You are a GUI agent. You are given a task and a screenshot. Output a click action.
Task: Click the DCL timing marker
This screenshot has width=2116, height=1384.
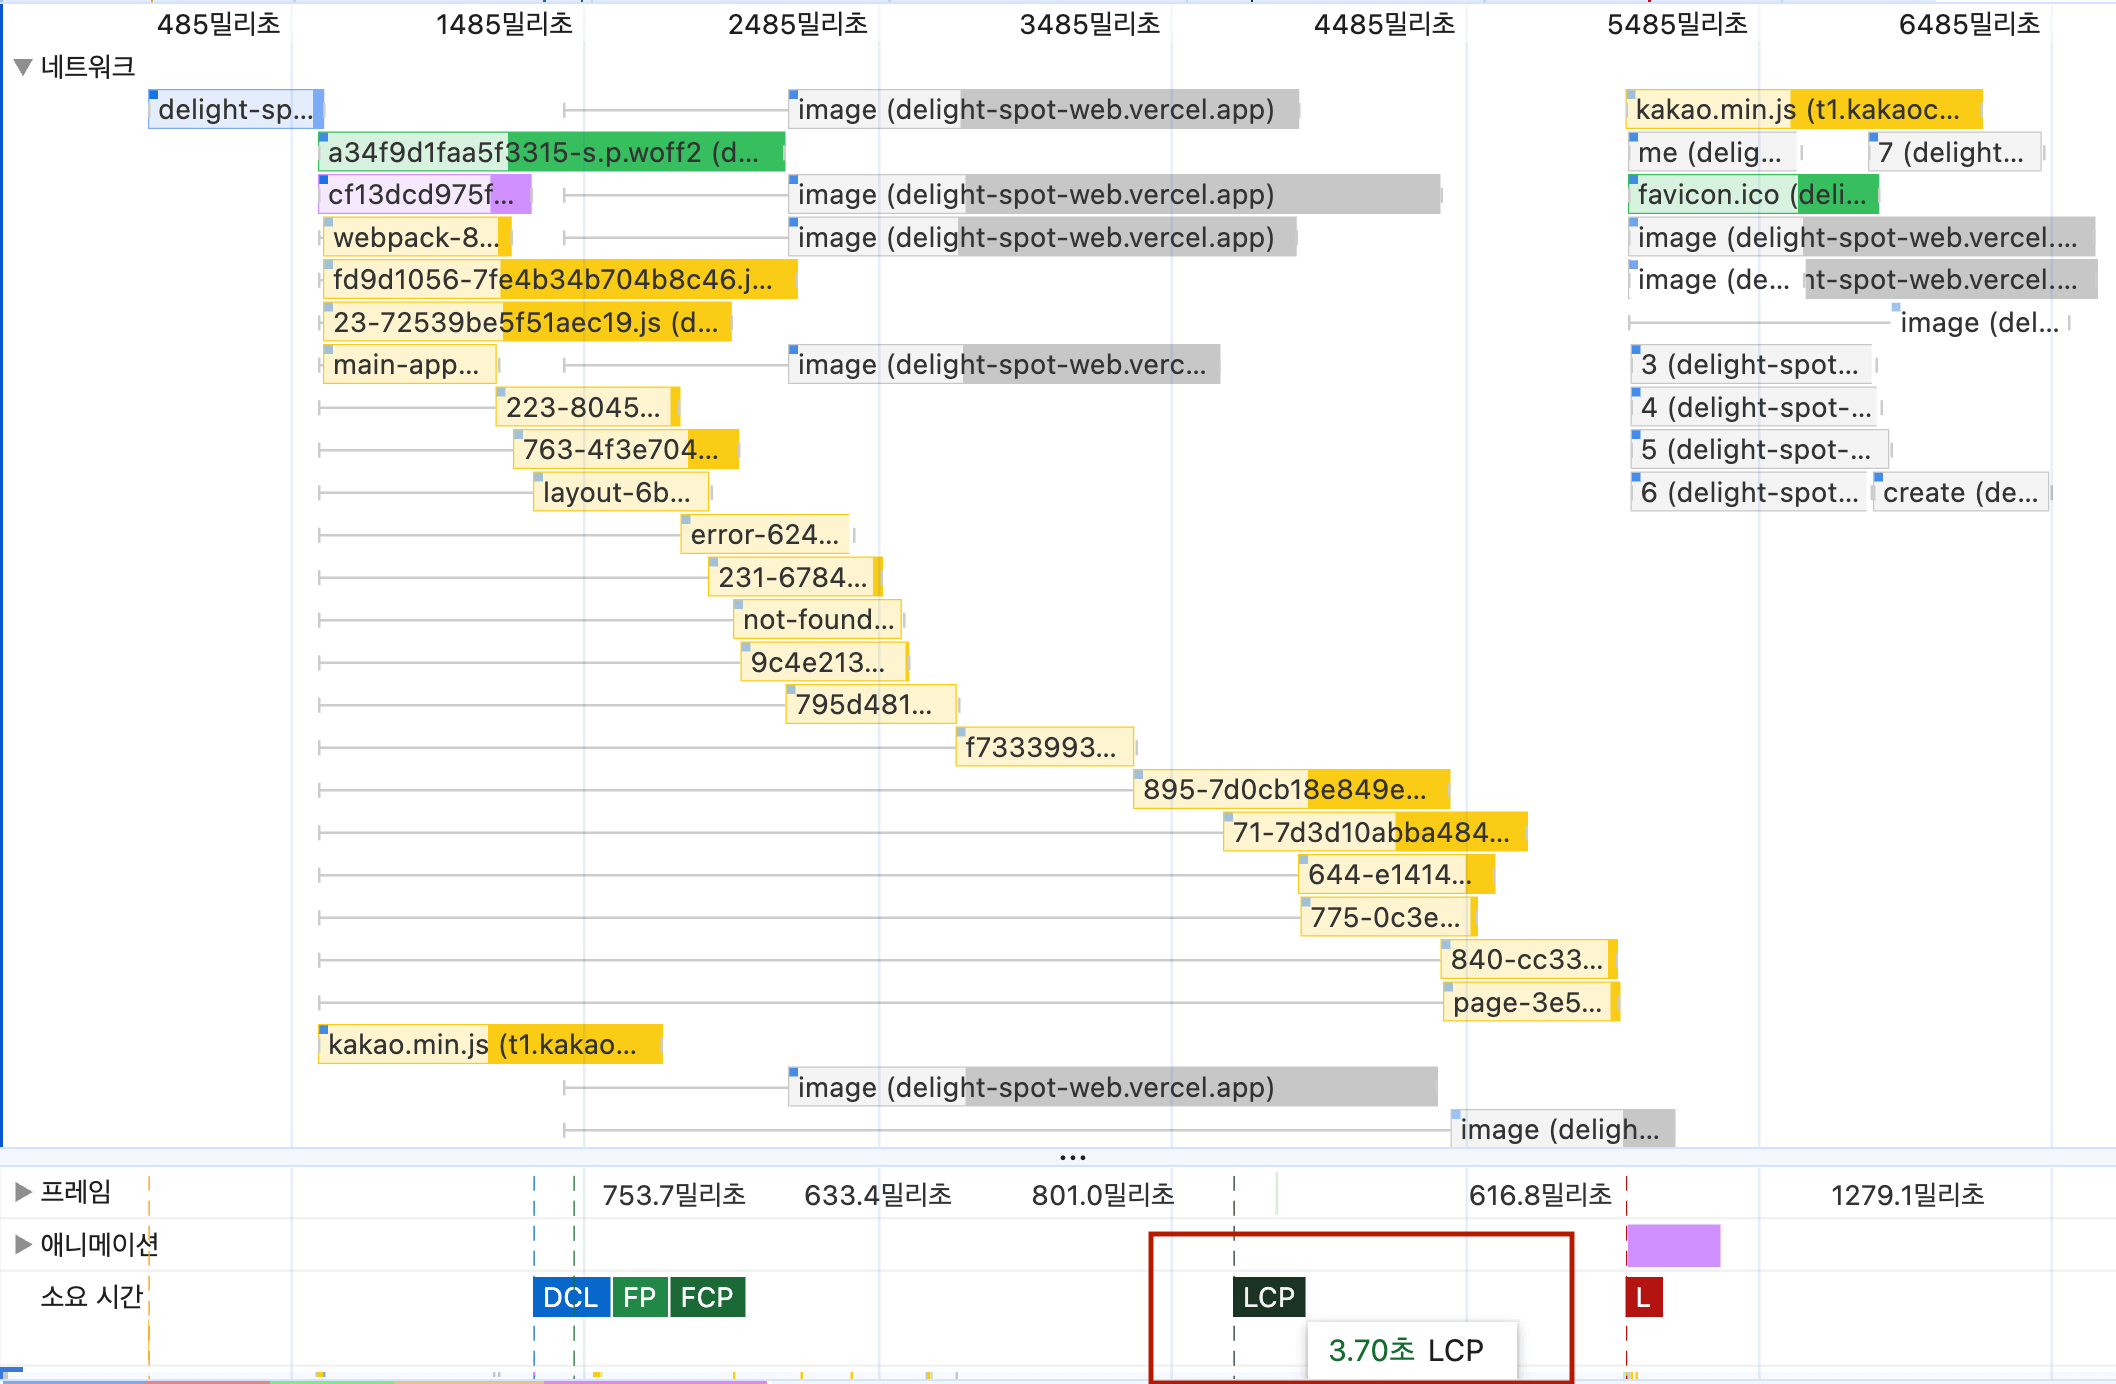pos(570,1298)
